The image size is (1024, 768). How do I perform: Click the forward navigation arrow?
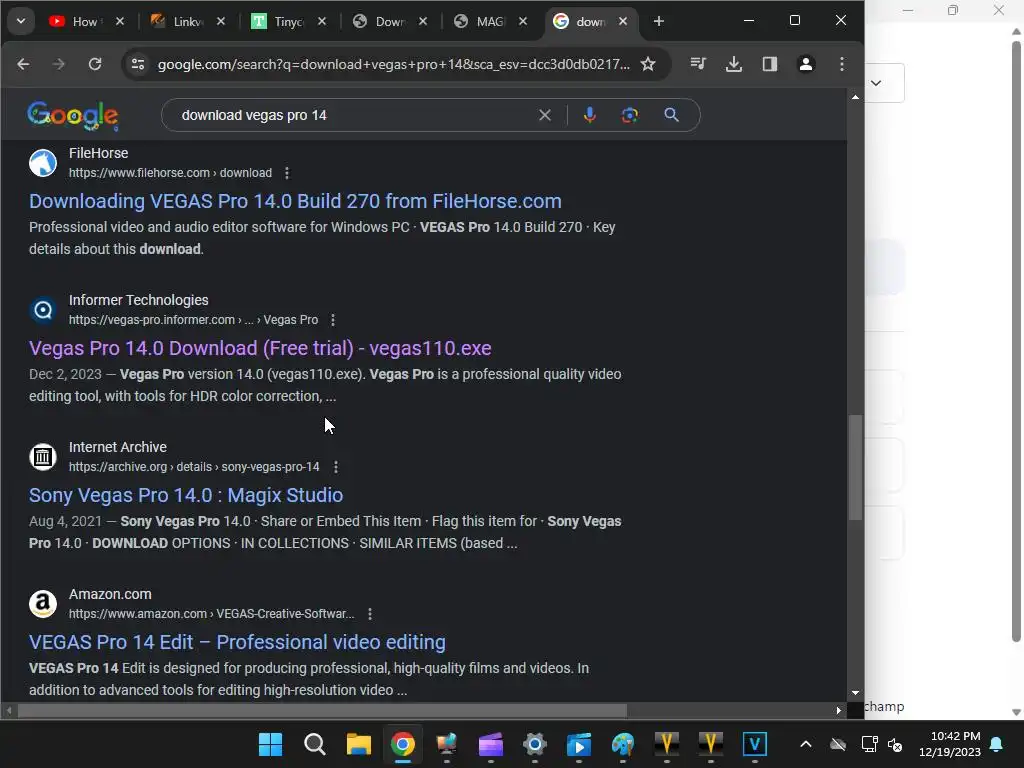coord(59,64)
